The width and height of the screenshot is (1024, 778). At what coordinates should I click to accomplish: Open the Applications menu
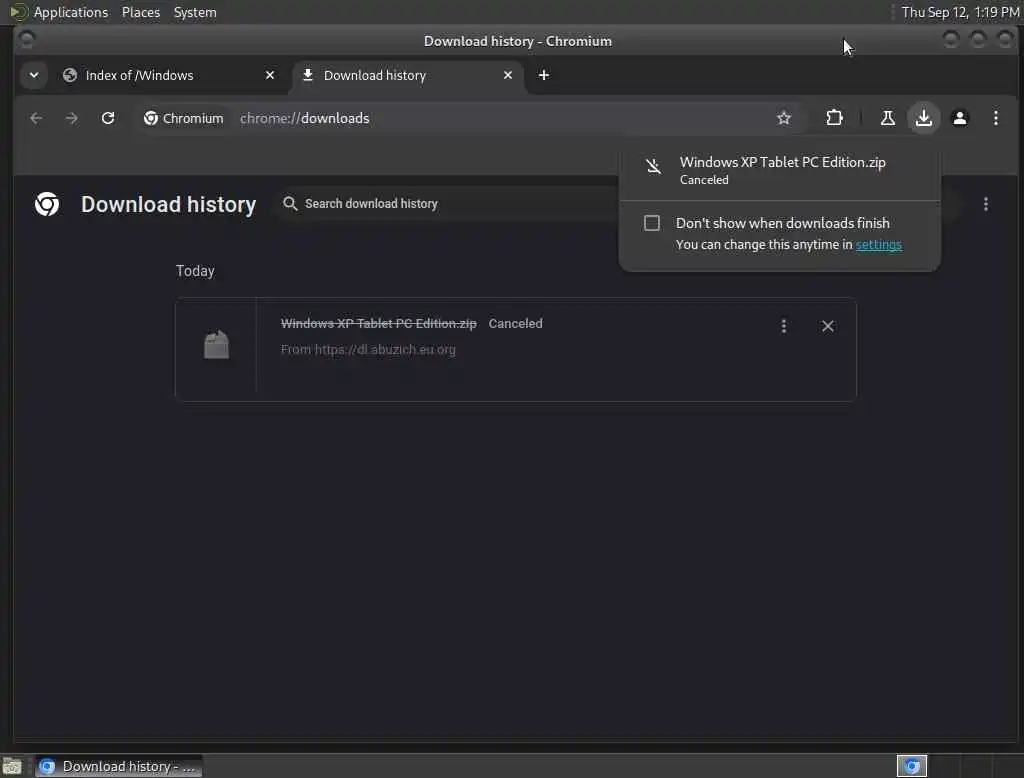[71, 12]
